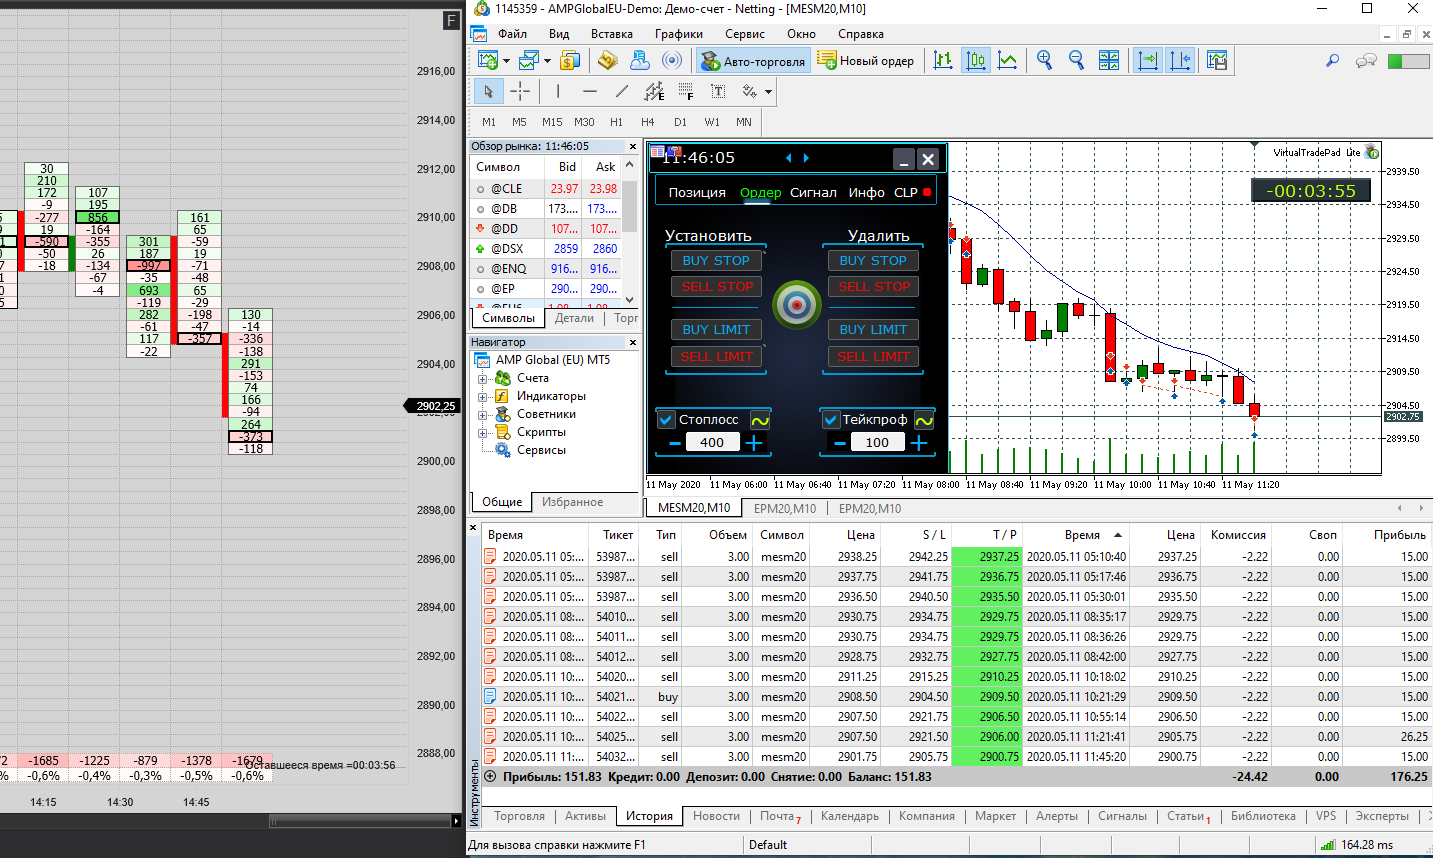Expand the Советники tree node

[482, 415]
